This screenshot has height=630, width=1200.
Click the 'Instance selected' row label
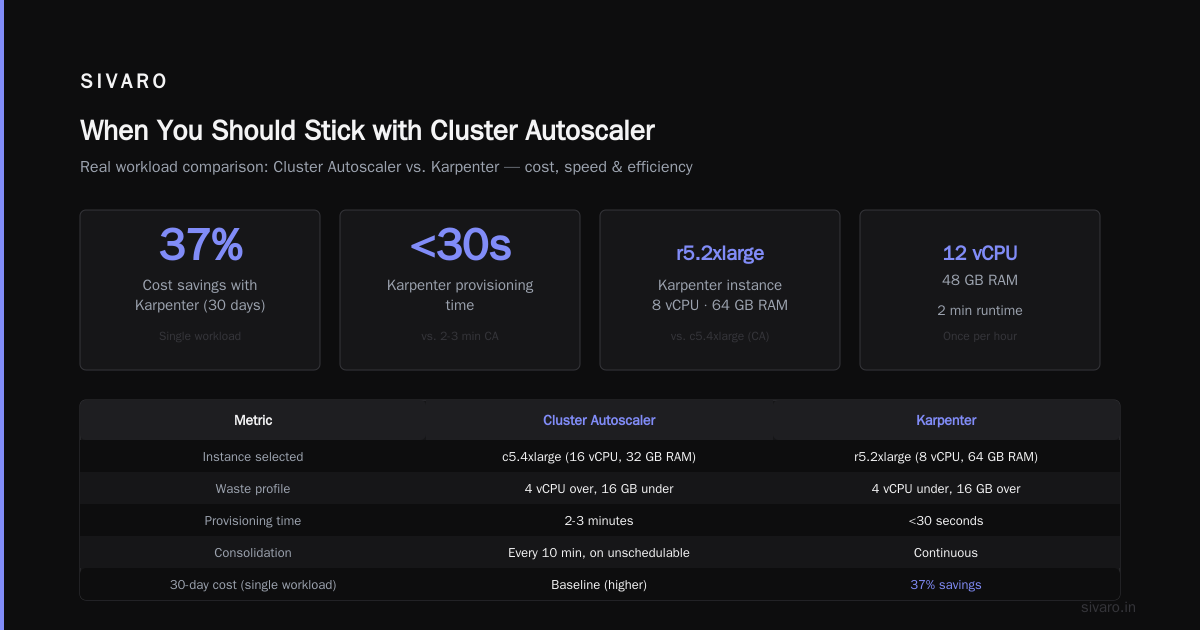(253, 456)
